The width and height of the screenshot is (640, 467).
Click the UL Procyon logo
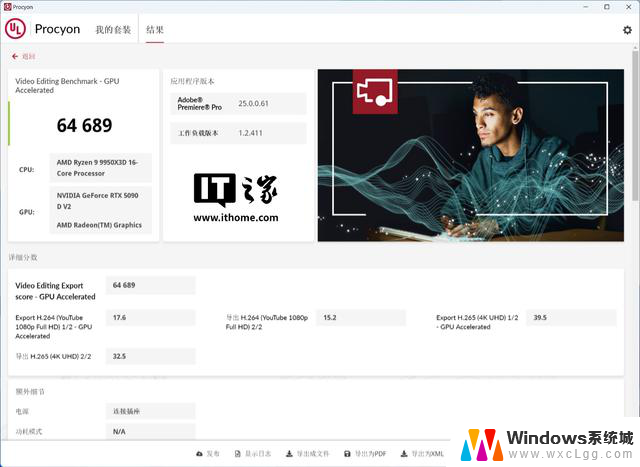(16, 29)
